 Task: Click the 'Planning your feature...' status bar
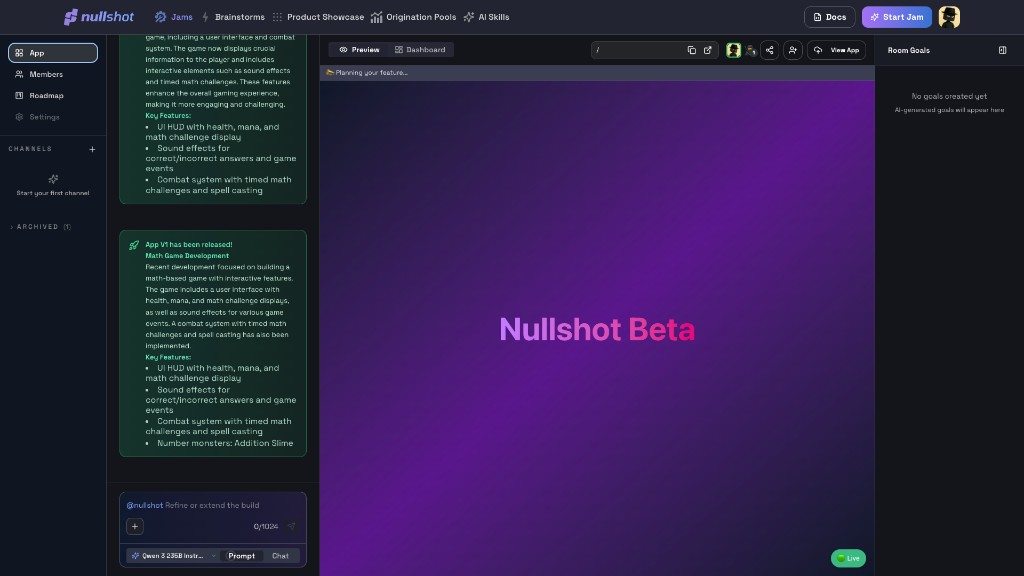[597, 72]
